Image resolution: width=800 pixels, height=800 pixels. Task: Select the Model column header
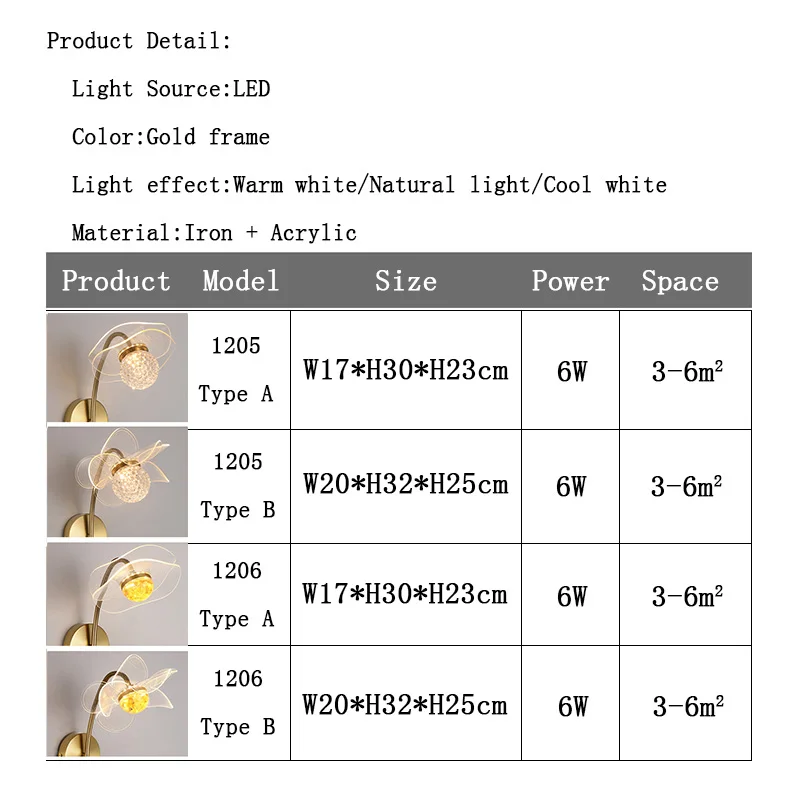point(241,281)
